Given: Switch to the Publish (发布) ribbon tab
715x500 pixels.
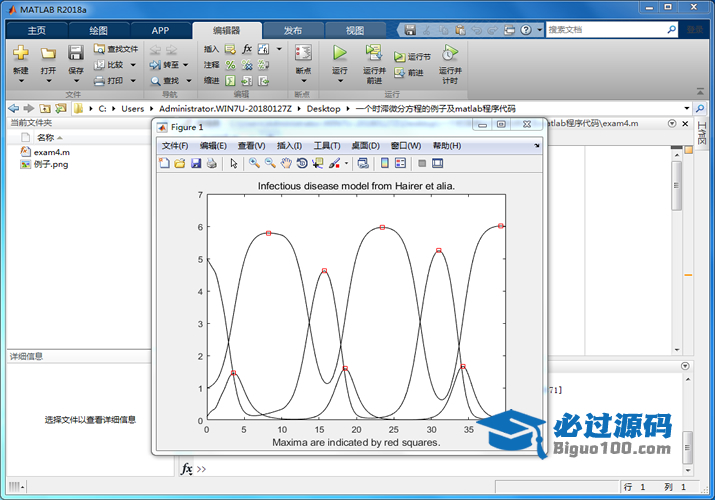Looking at the screenshot, I should (x=293, y=31).
